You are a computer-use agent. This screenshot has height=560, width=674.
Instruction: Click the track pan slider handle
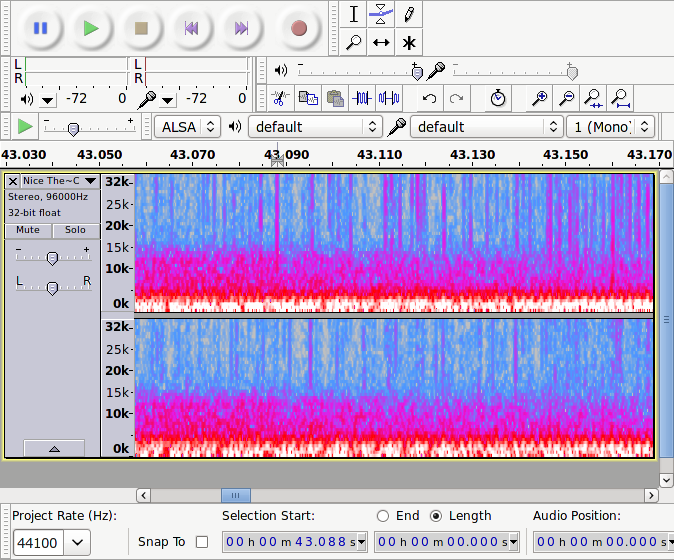(52, 288)
